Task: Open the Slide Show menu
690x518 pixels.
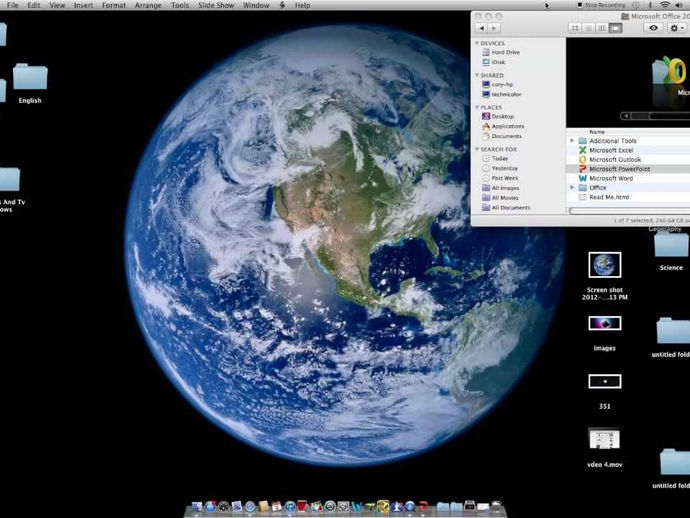Action: tap(216, 5)
